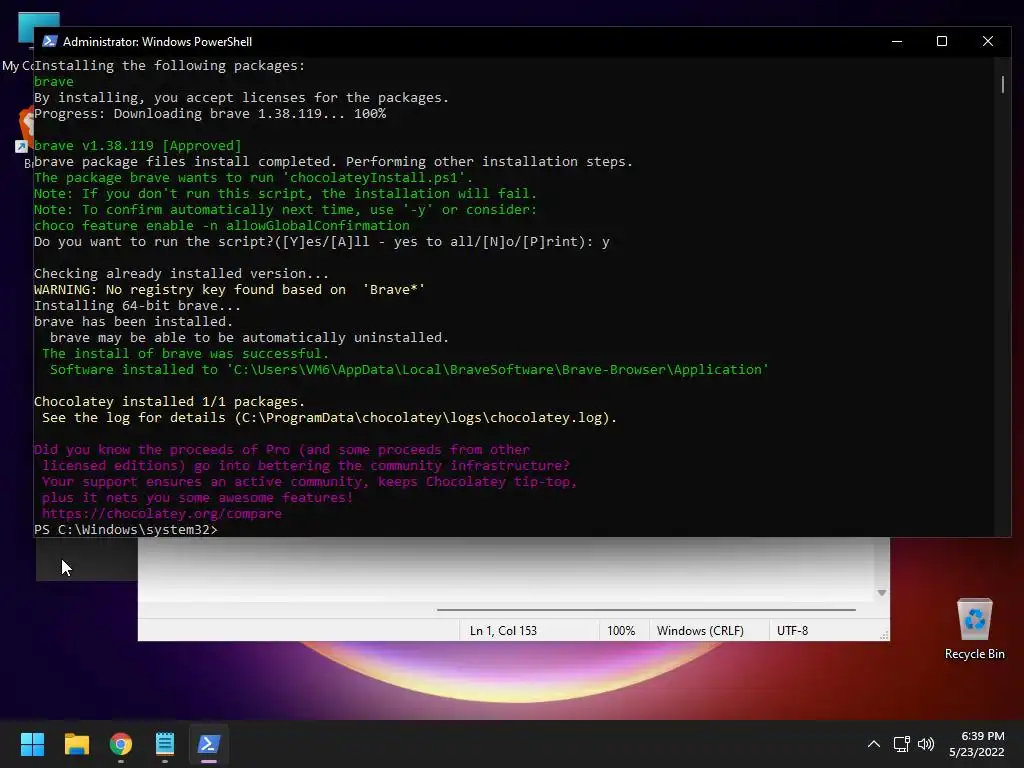Switch to Google Chrome in the taskbar

tap(121, 744)
